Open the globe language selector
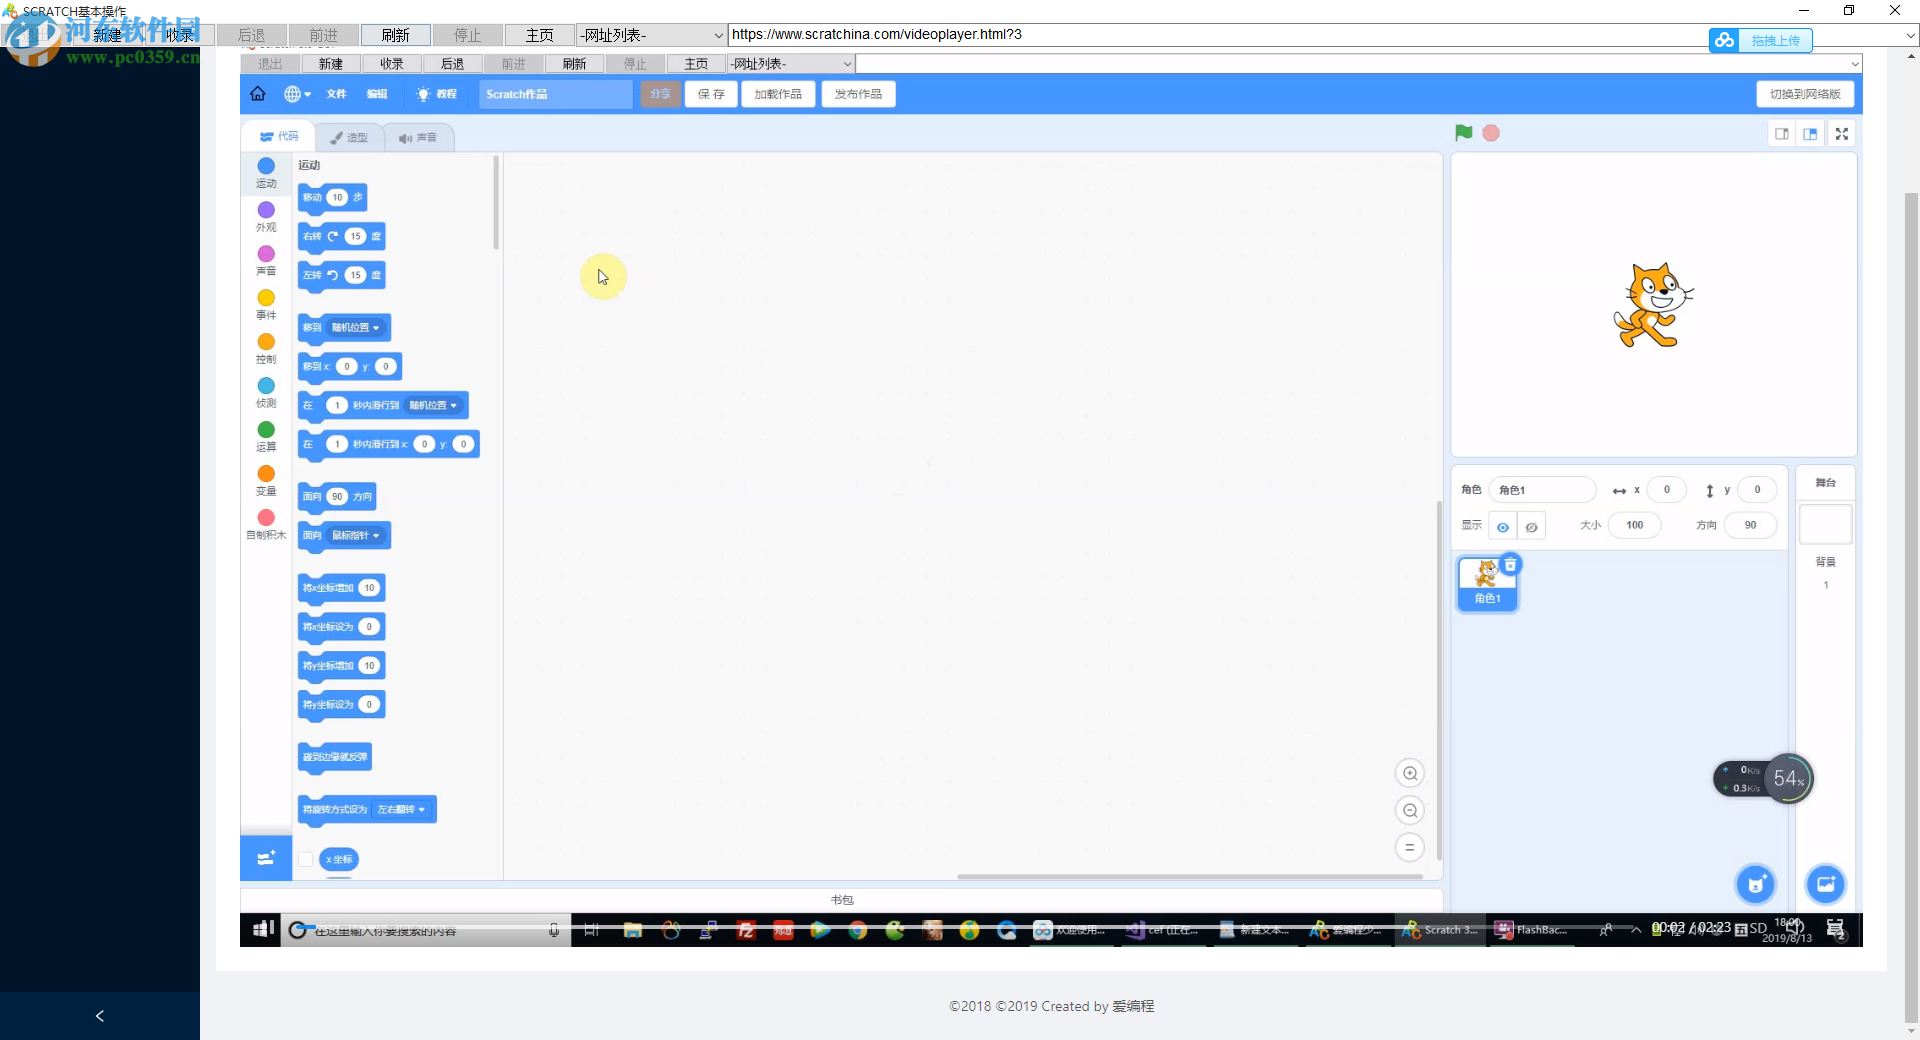This screenshot has width=1920, height=1040. coord(297,94)
